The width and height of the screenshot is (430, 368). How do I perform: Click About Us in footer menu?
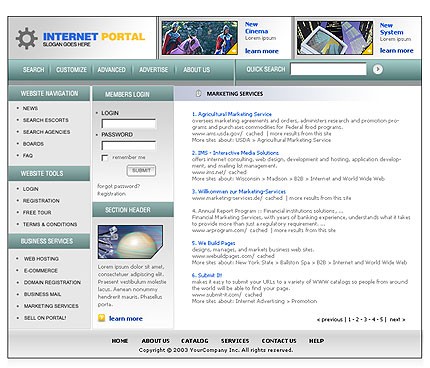156,341
